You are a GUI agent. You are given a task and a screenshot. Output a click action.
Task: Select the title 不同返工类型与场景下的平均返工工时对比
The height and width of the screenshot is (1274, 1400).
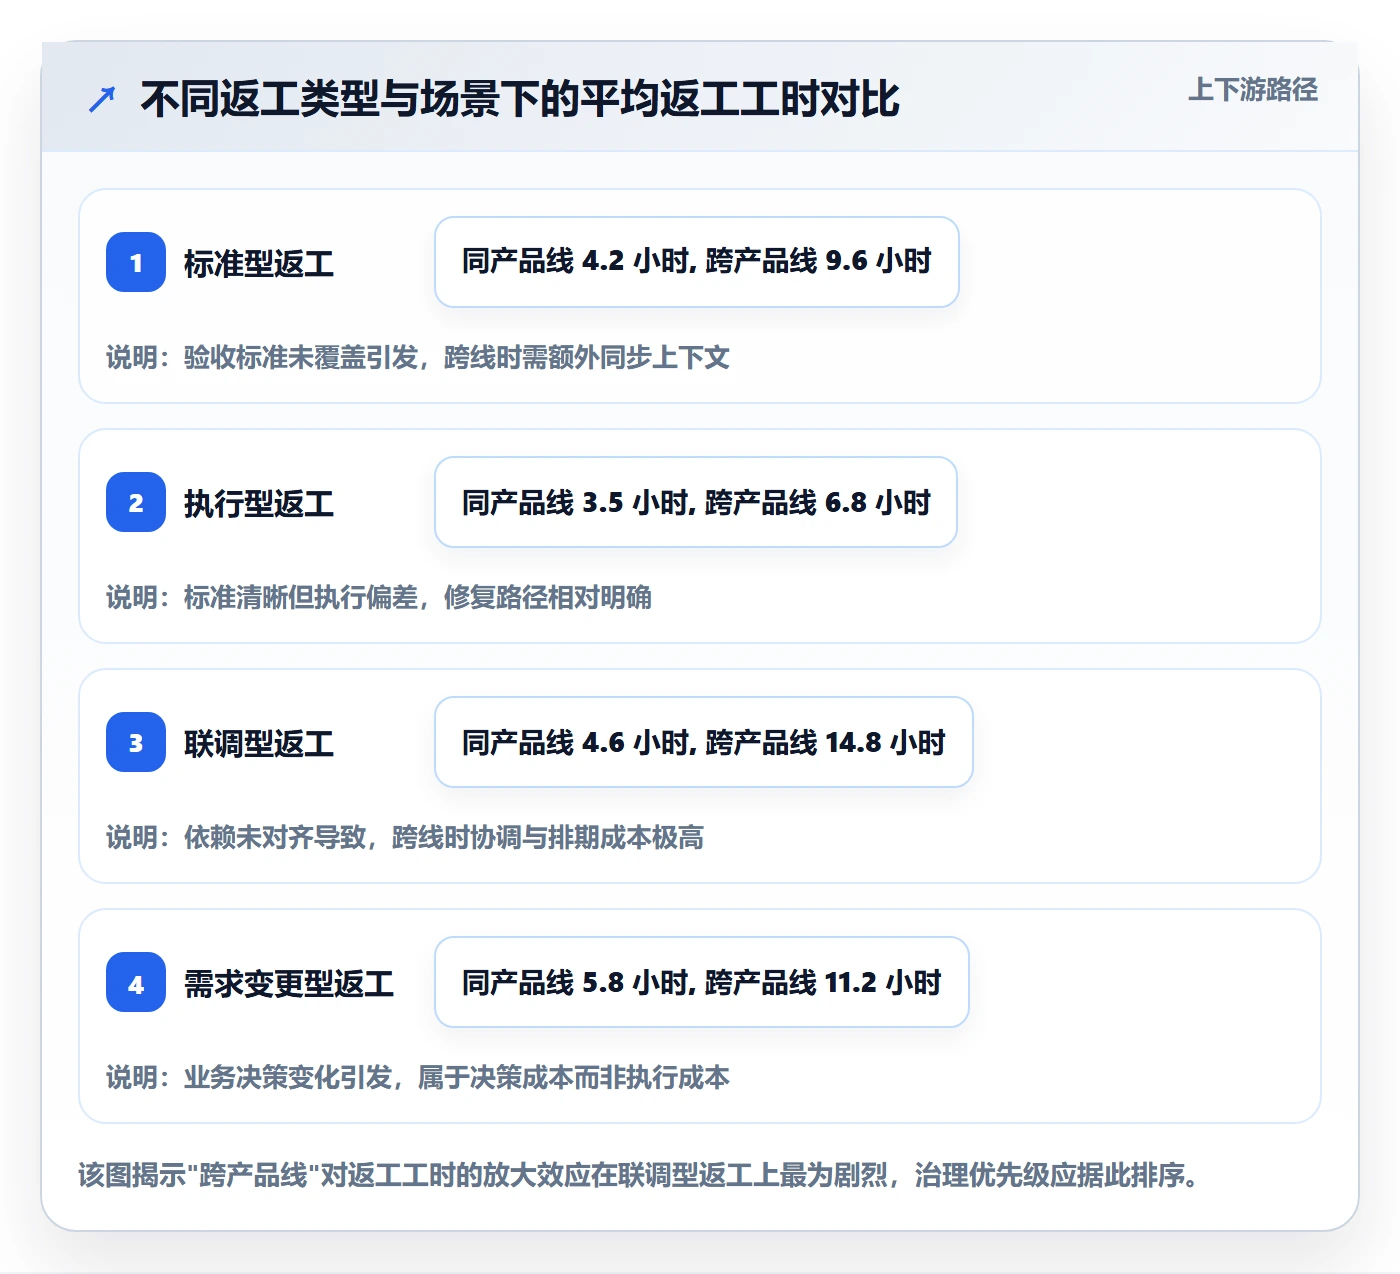tap(520, 99)
